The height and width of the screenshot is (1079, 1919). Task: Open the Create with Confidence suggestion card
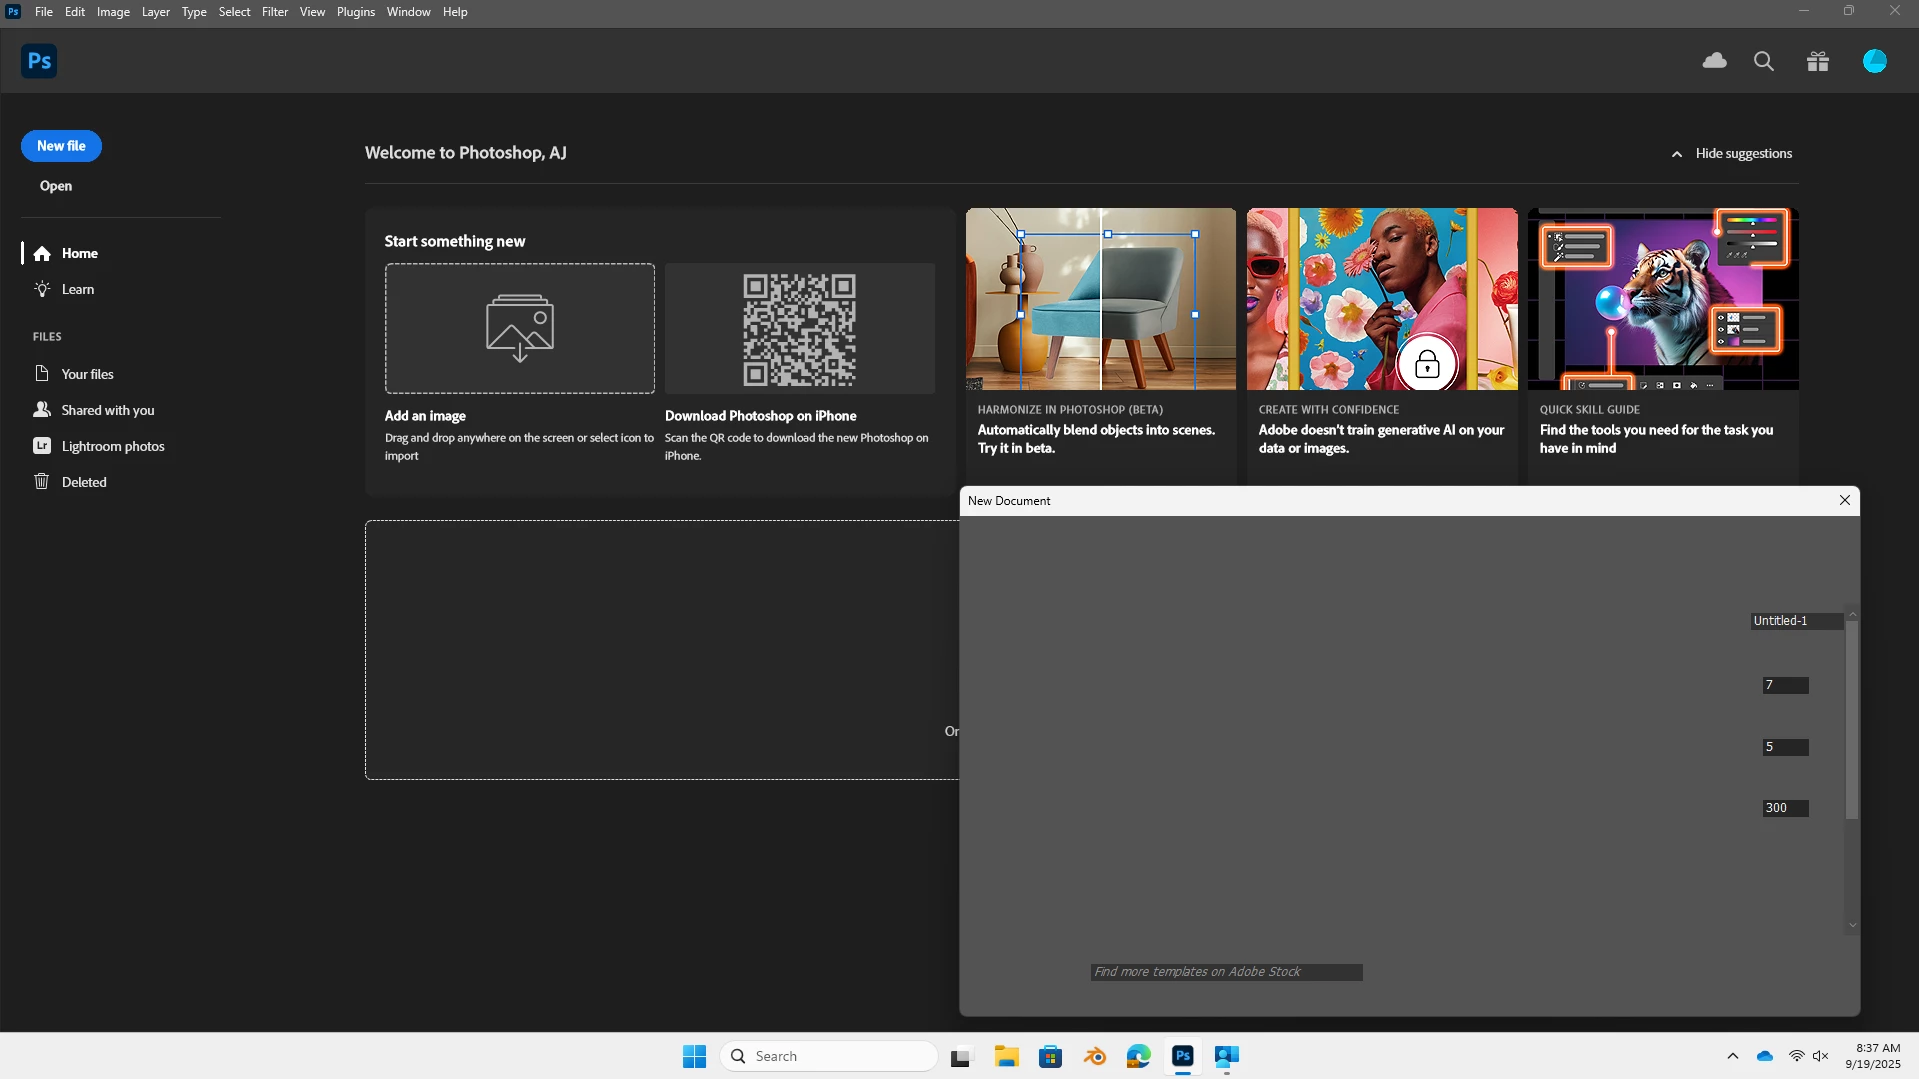pyautogui.click(x=1382, y=345)
